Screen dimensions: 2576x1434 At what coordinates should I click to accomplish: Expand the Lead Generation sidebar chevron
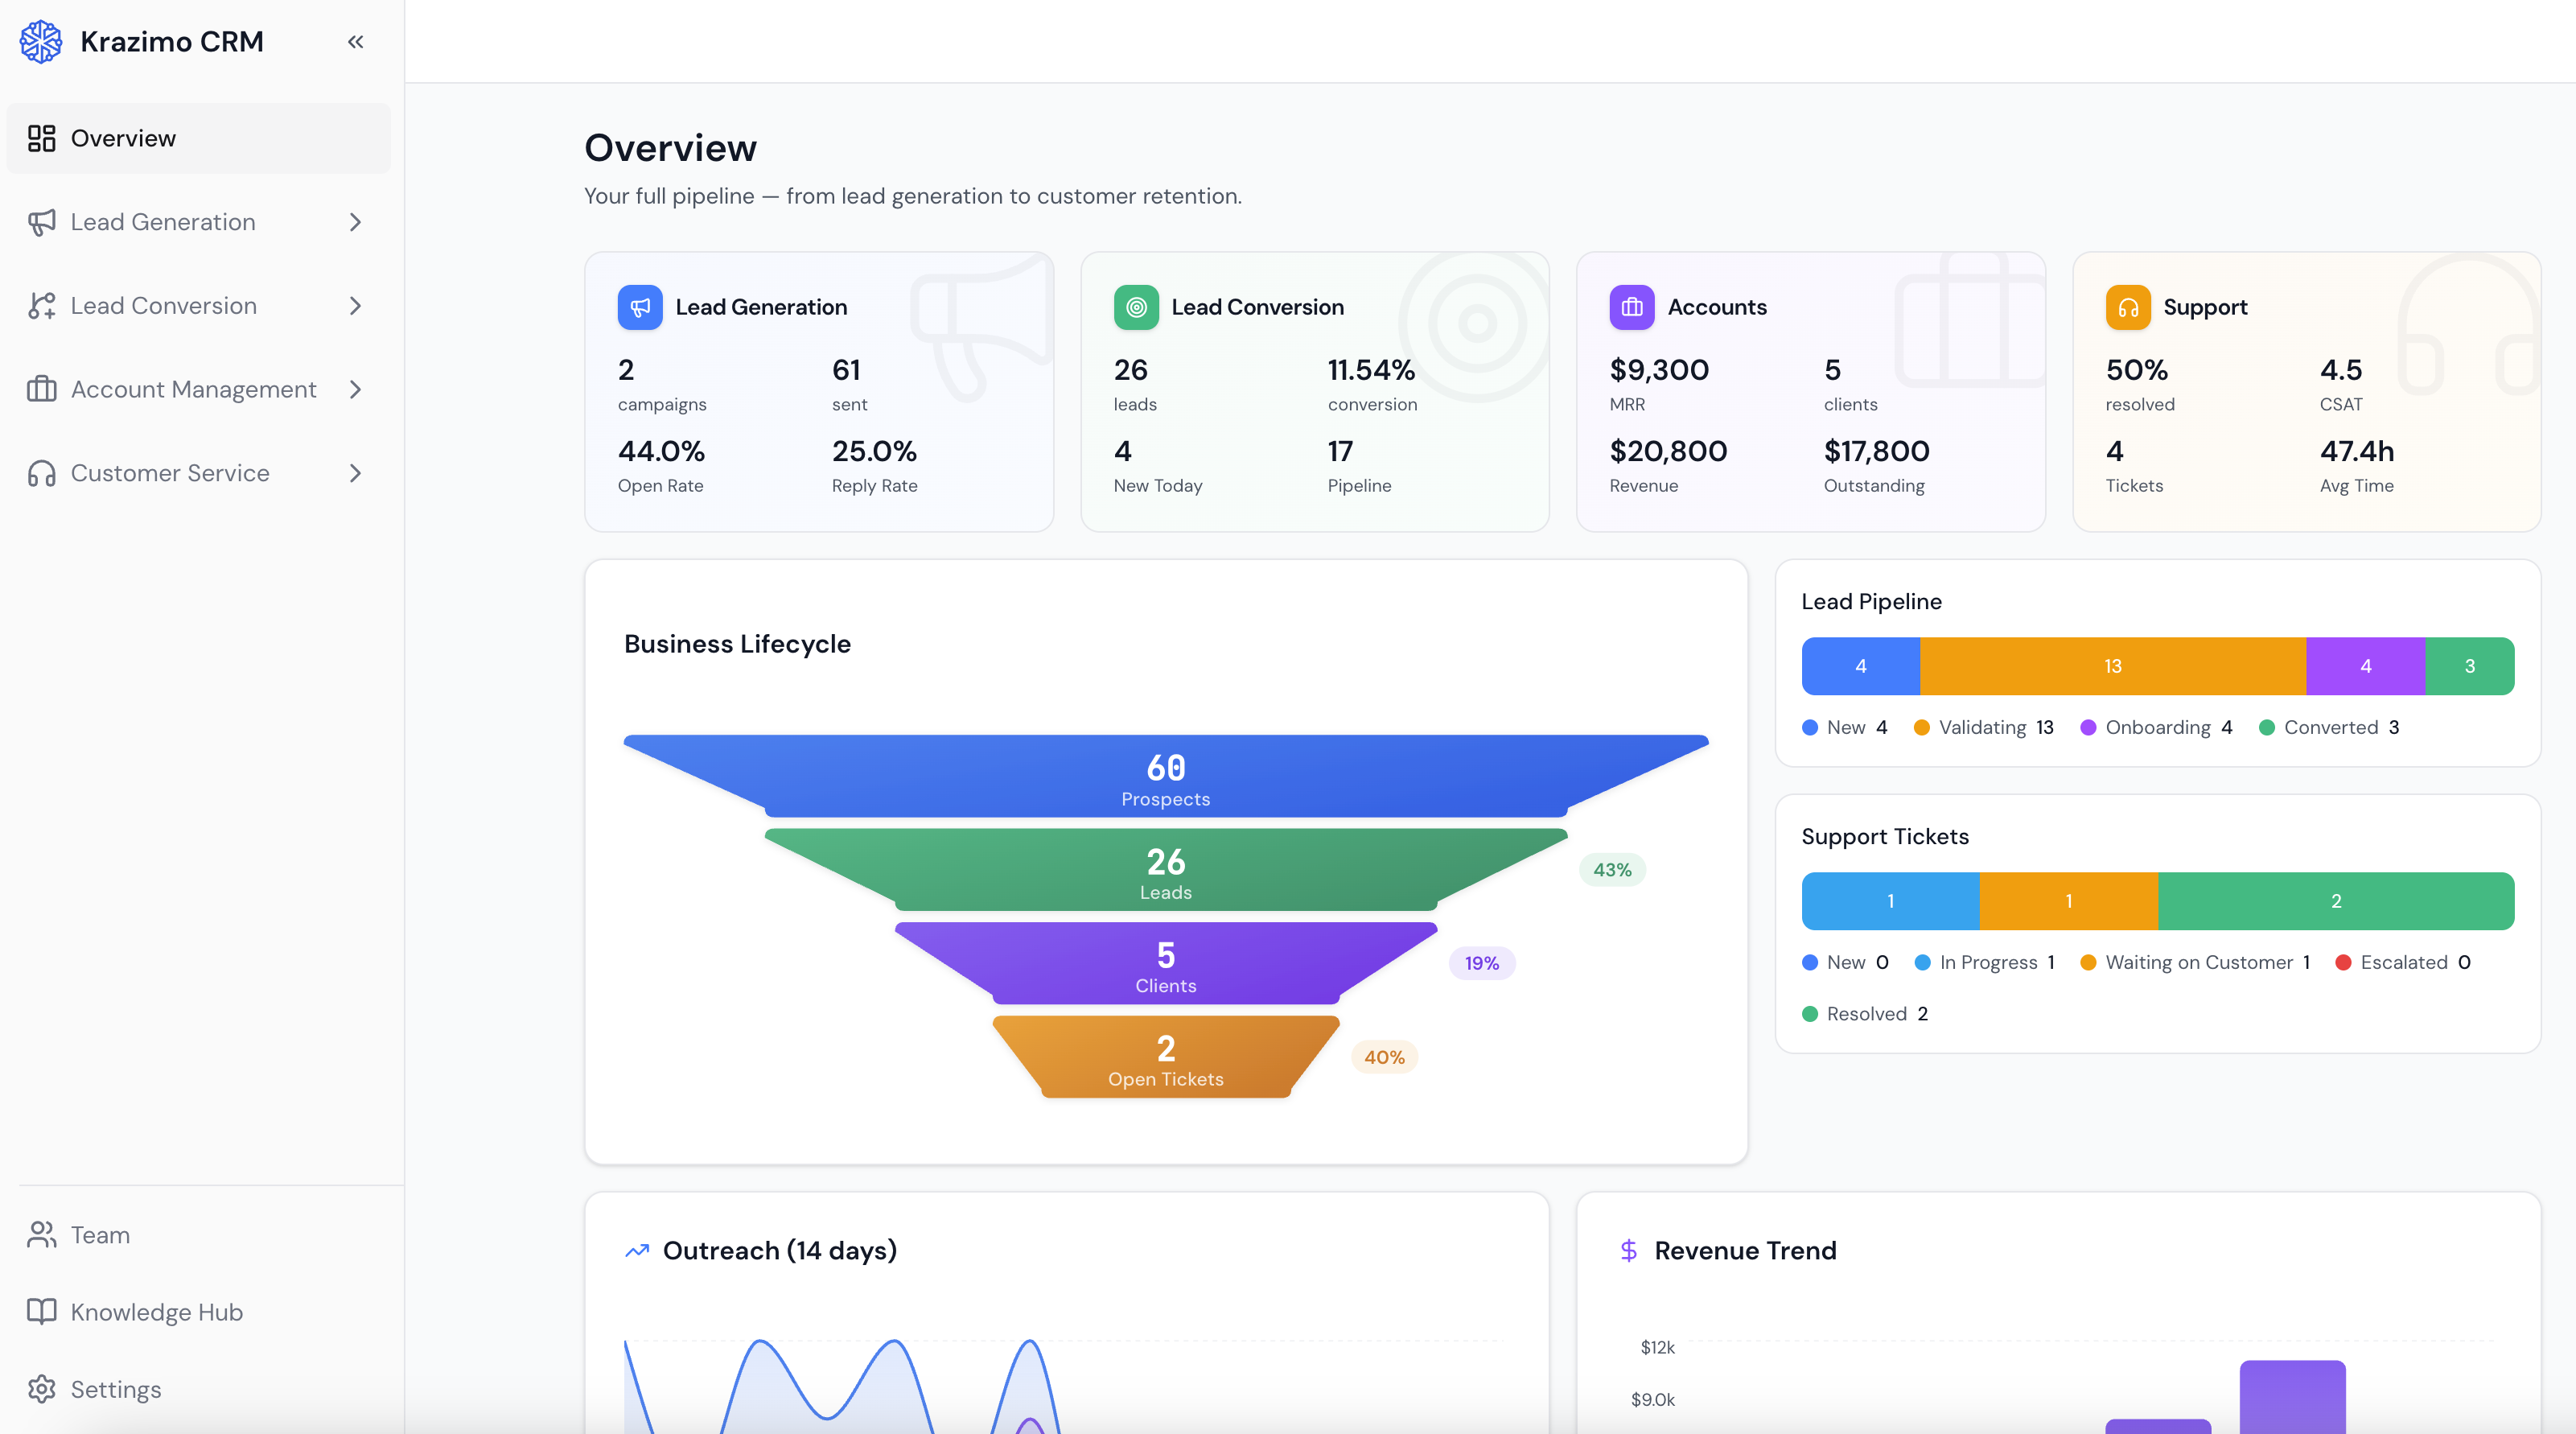pos(355,222)
